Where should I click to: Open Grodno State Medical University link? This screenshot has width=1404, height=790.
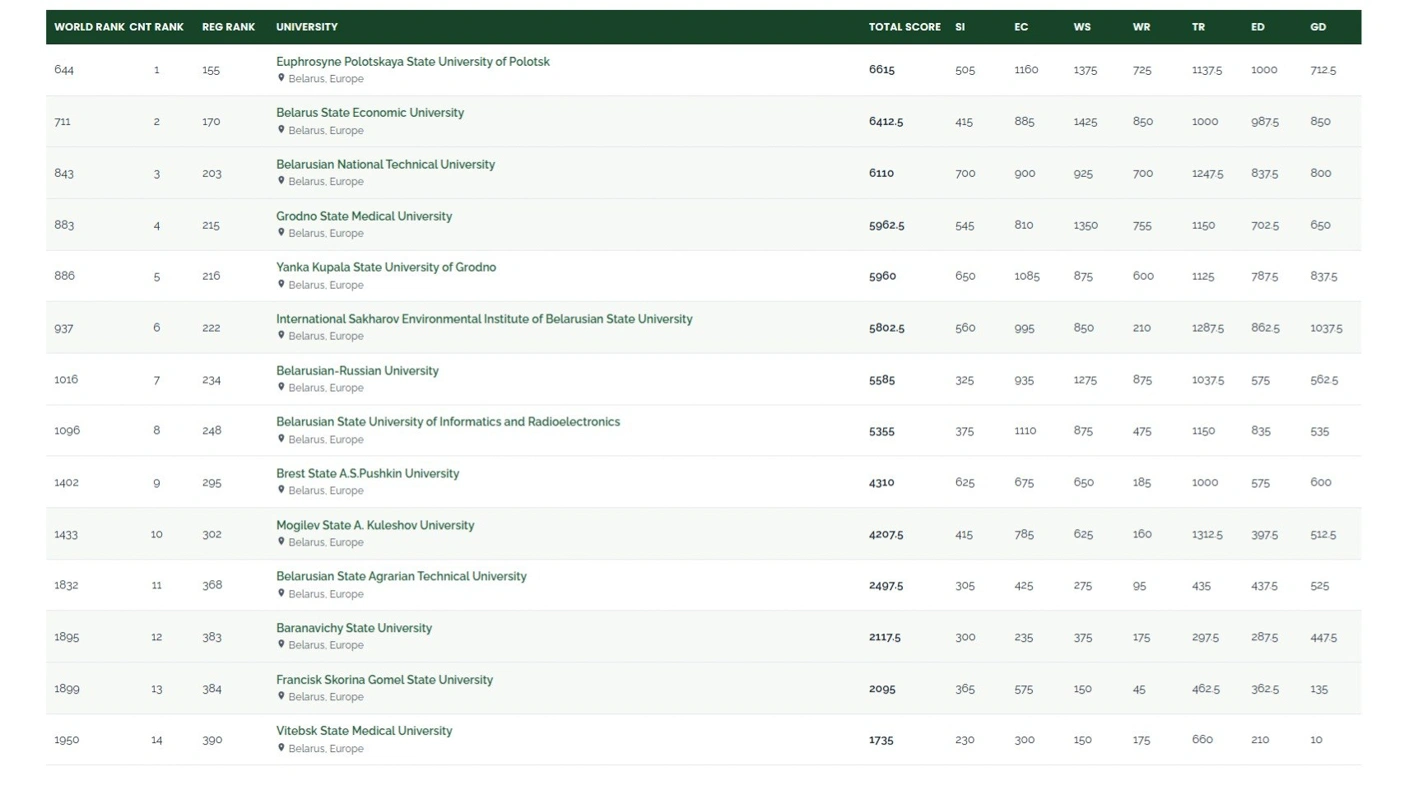(364, 216)
